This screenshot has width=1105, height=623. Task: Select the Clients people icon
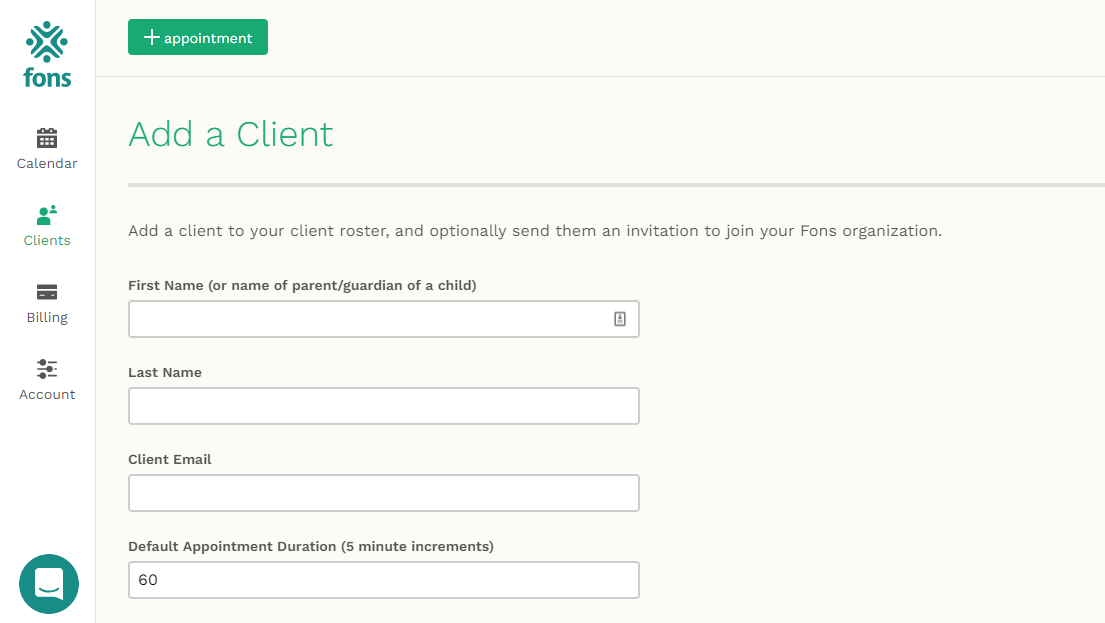tap(47, 214)
